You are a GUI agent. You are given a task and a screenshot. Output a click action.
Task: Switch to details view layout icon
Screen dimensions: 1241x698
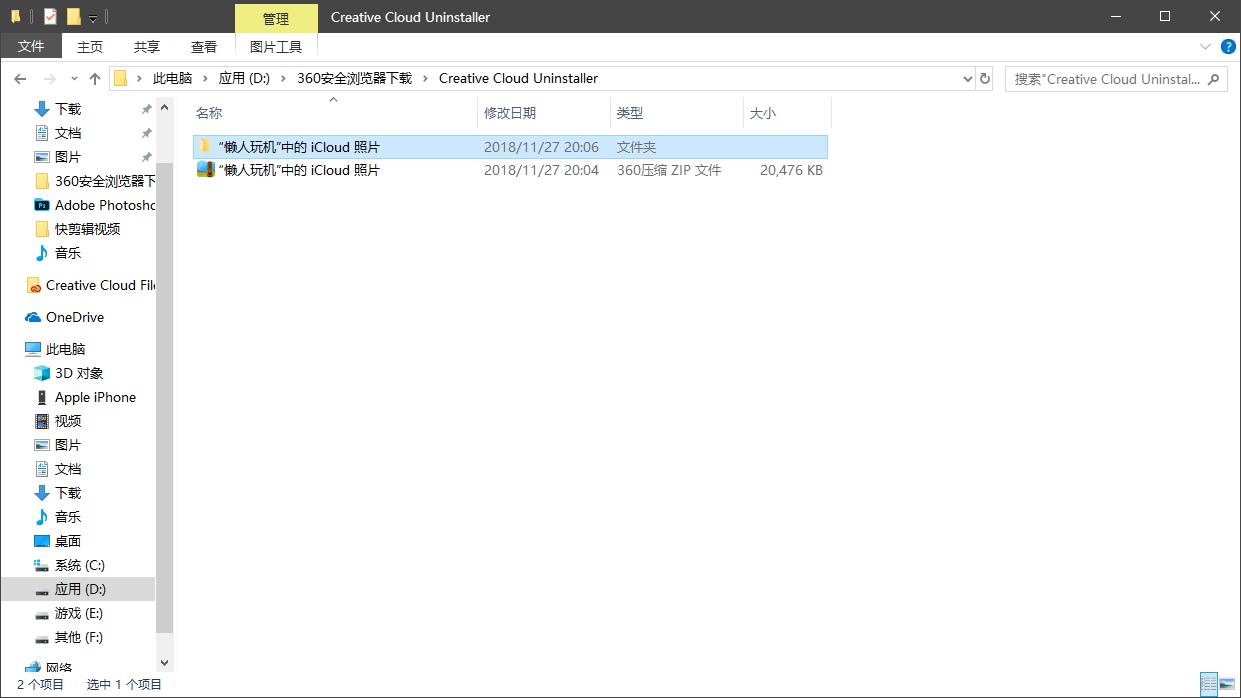coord(1208,684)
